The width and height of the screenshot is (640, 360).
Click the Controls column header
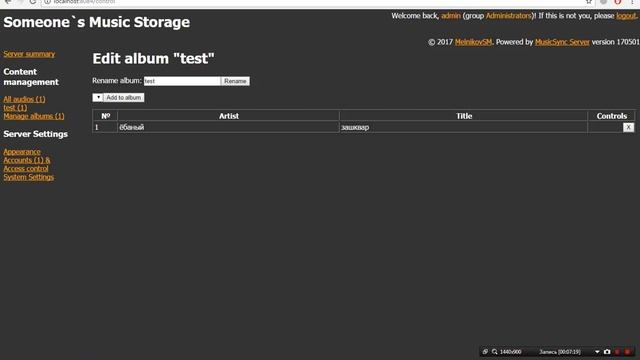pyautogui.click(x=611, y=116)
